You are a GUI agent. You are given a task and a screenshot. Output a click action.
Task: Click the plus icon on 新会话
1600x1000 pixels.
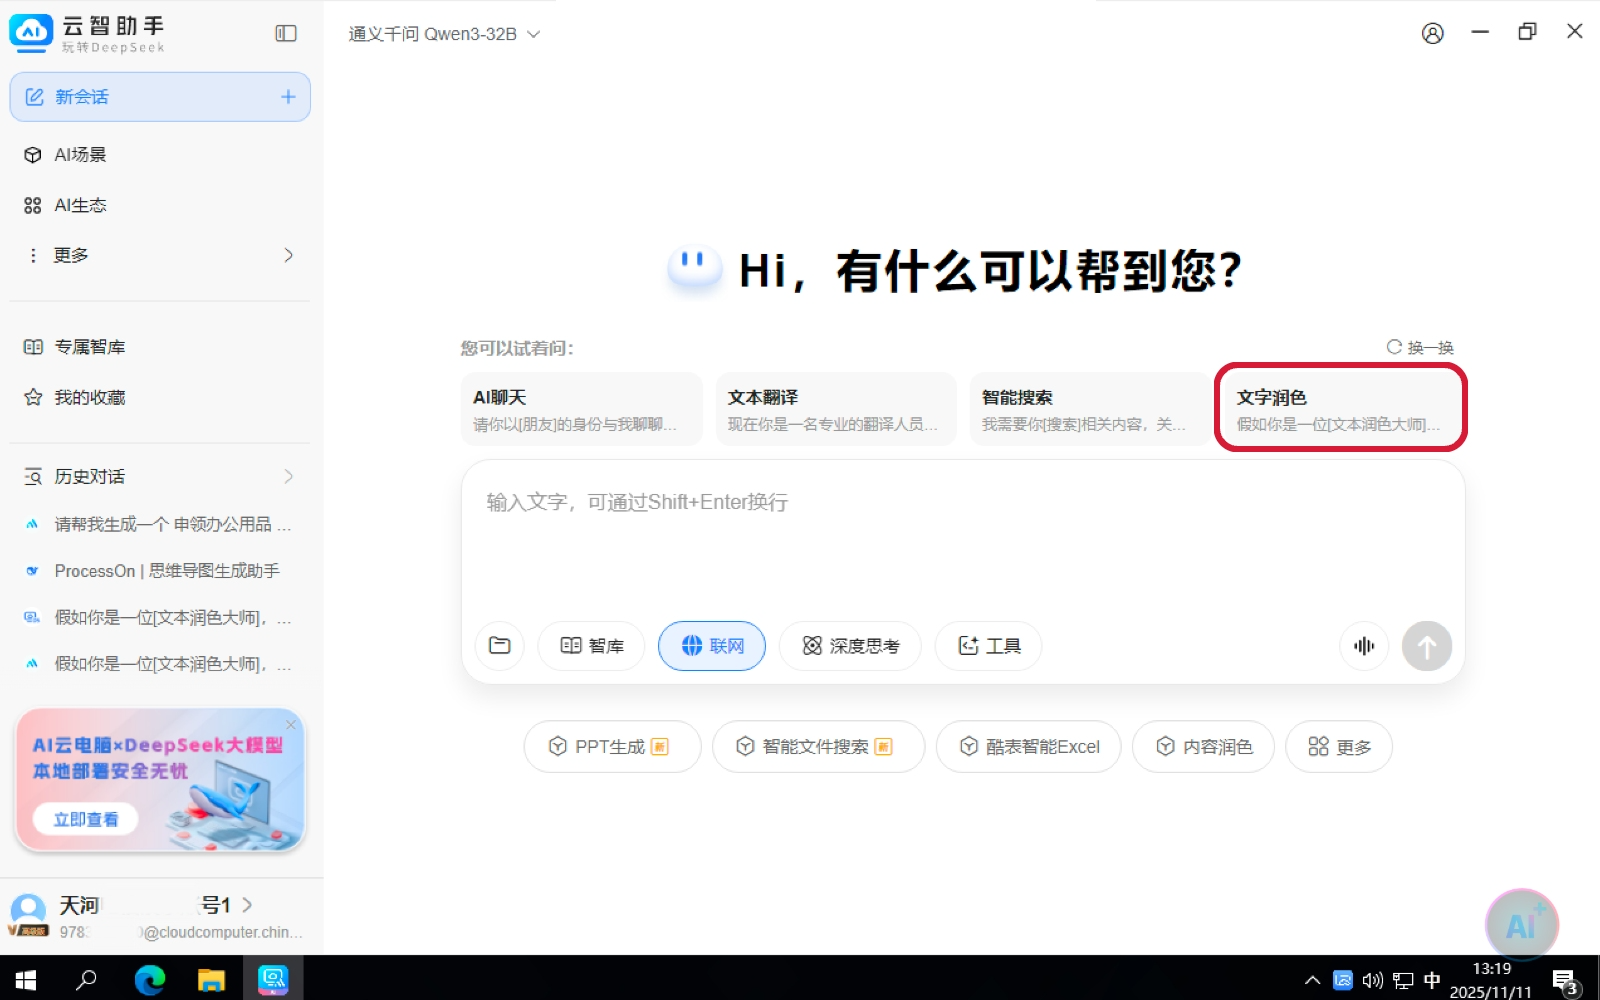[x=288, y=97]
